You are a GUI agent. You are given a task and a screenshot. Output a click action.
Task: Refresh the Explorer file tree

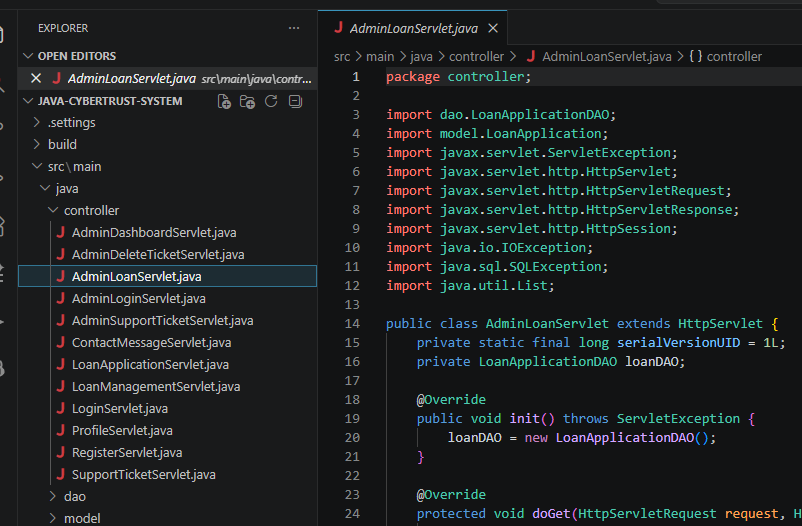coord(271,101)
